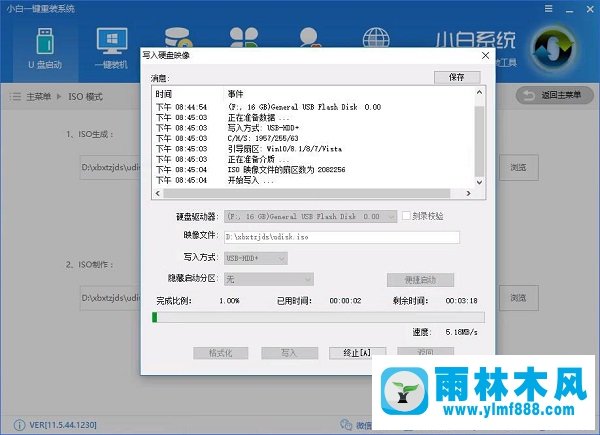Open the four-leaf clover software icon
Screen dimensions: 600x435
(x=244, y=38)
